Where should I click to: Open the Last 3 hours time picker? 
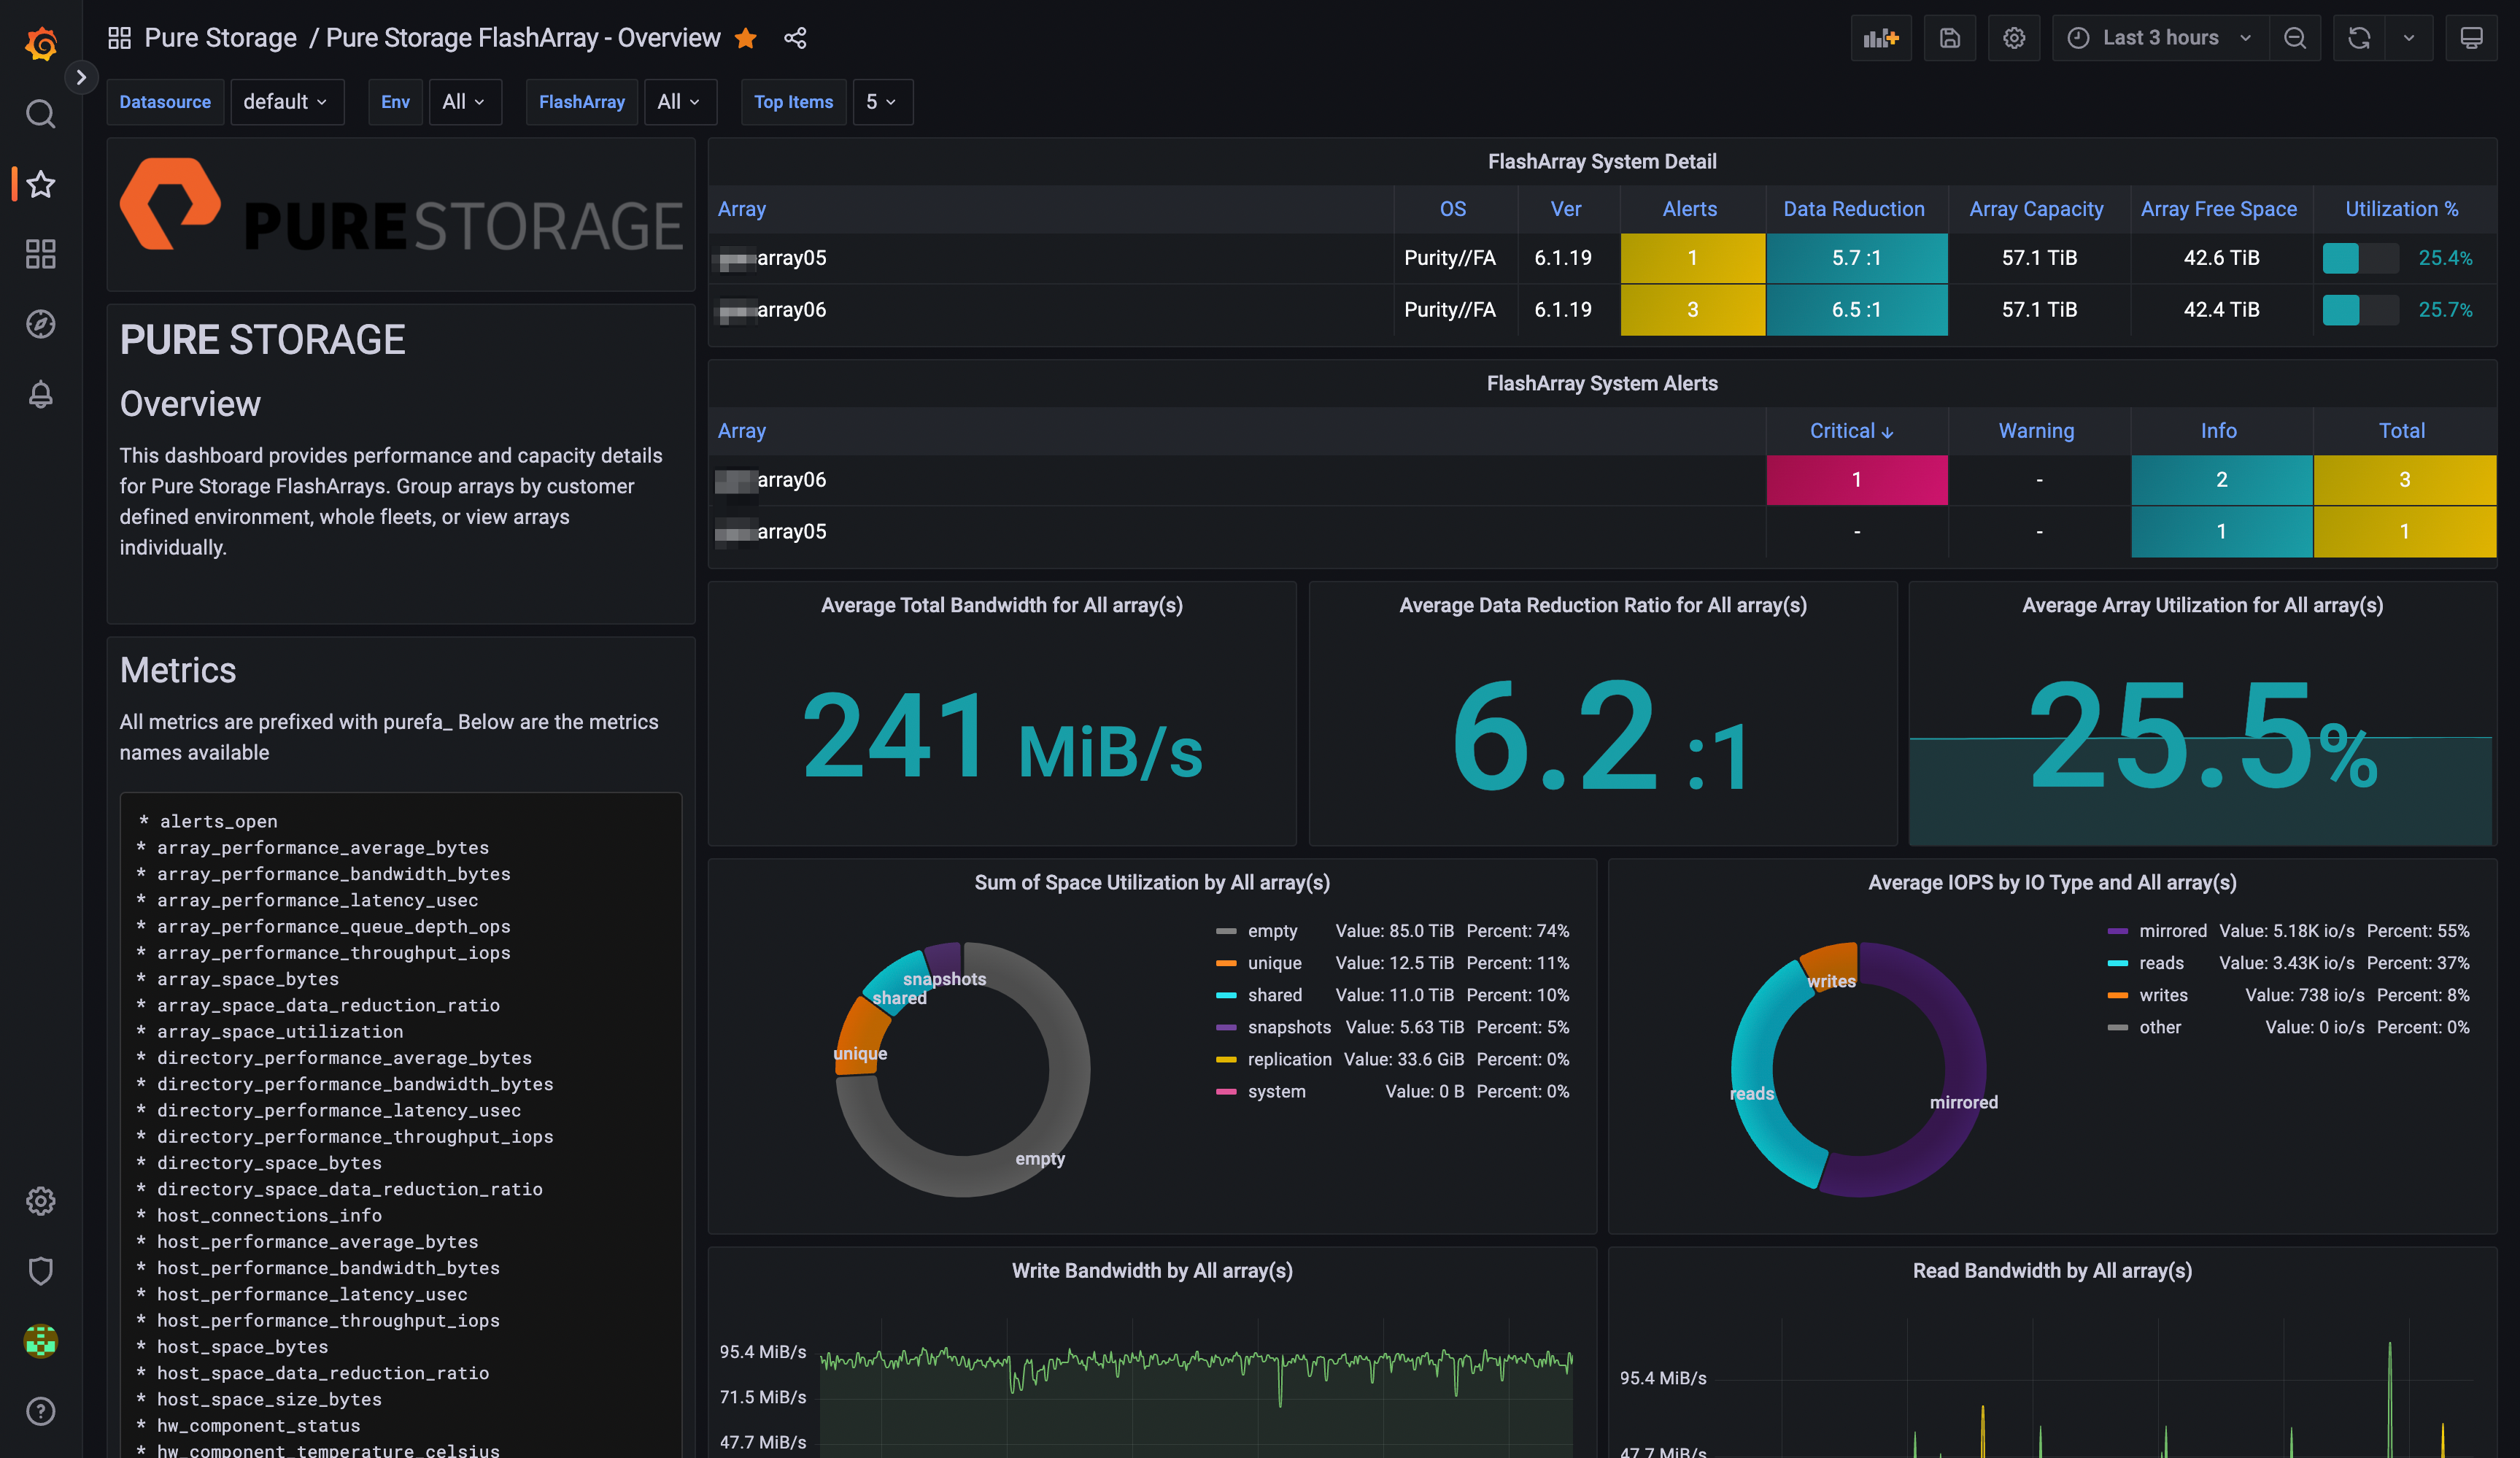click(2160, 38)
